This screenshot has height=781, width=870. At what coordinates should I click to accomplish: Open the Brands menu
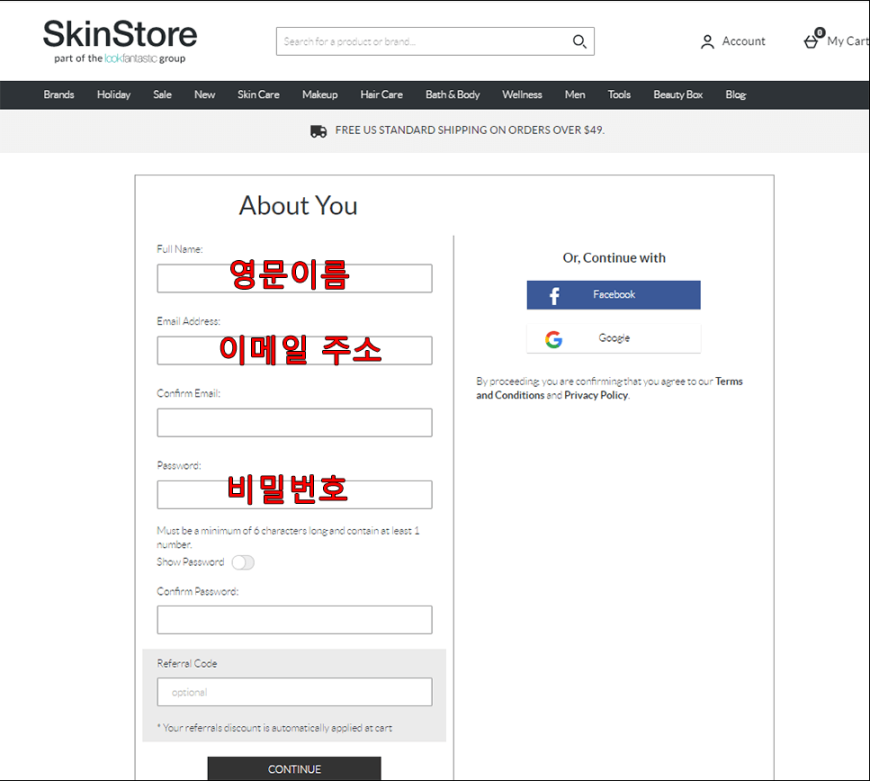[59, 95]
